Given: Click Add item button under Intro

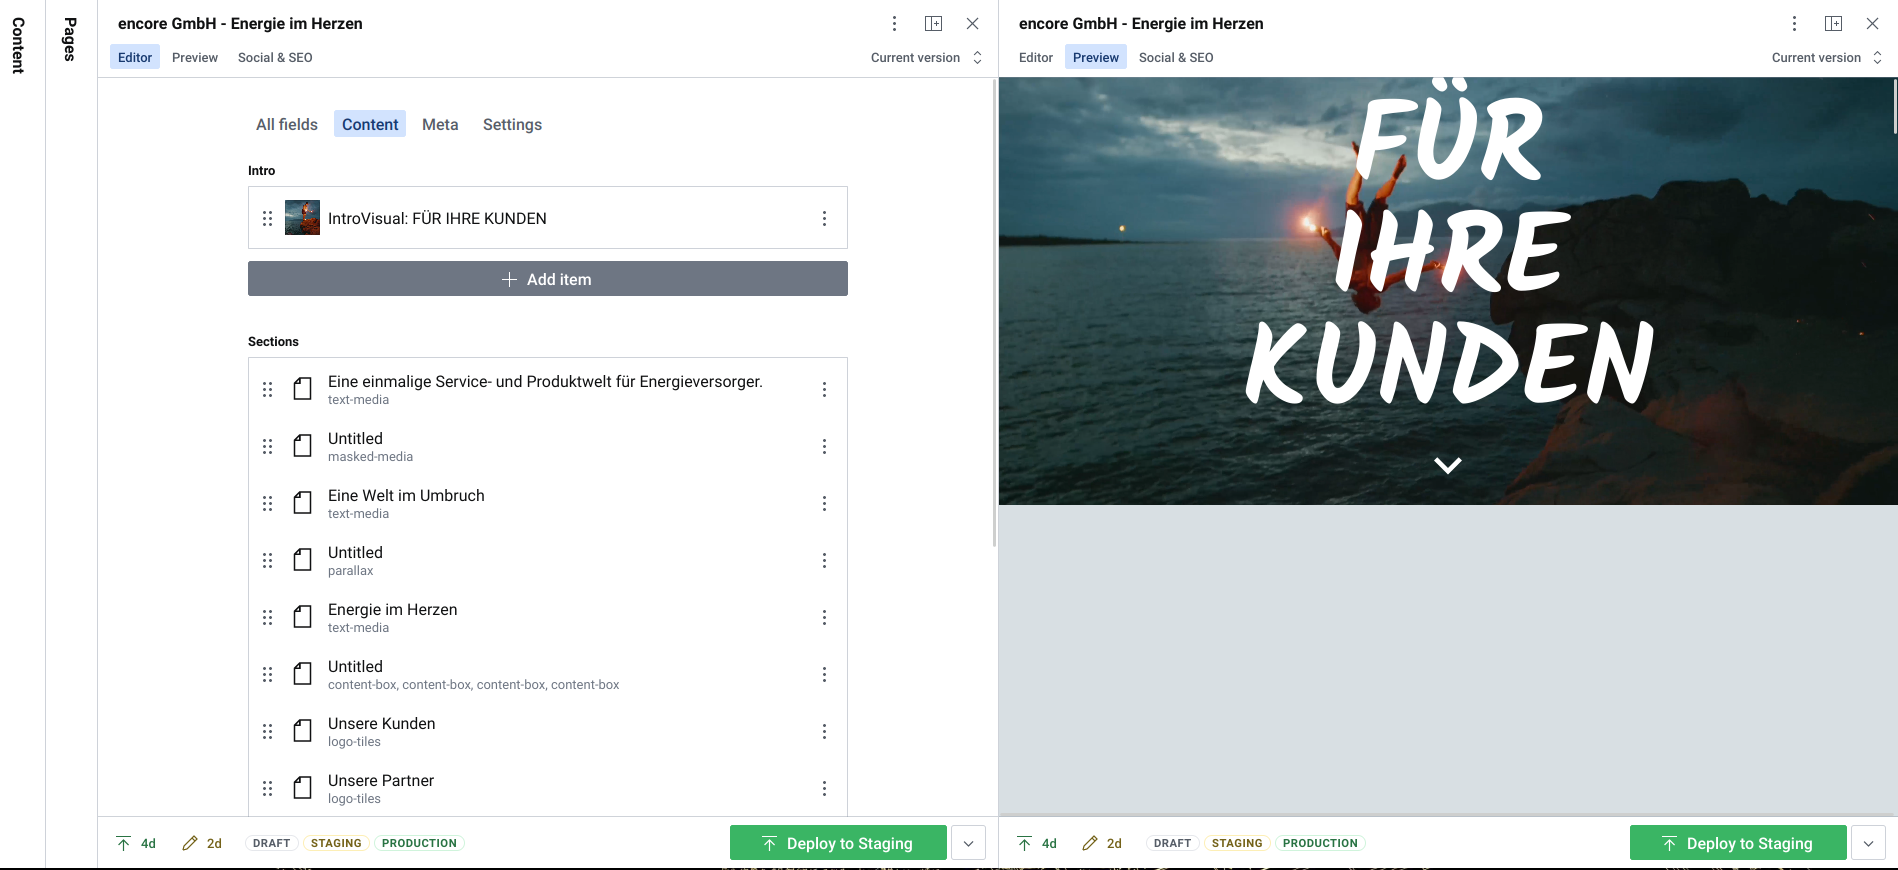Looking at the screenshot, I should [548, 279].
